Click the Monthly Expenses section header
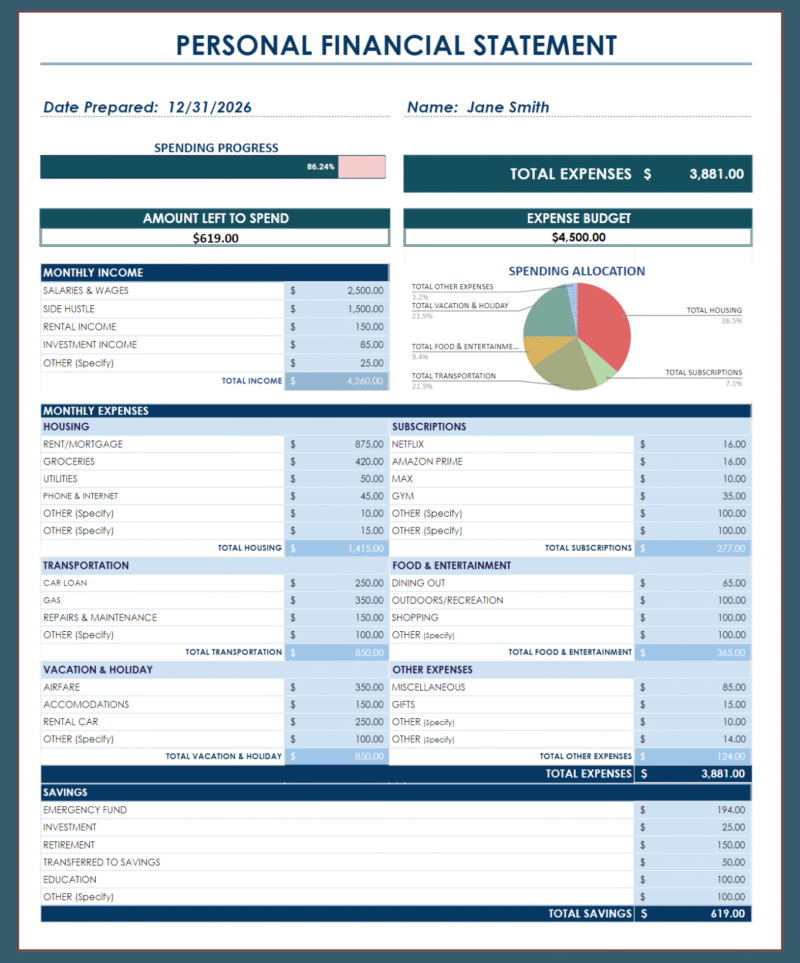 pyautogui.click(x=396, y=411)
